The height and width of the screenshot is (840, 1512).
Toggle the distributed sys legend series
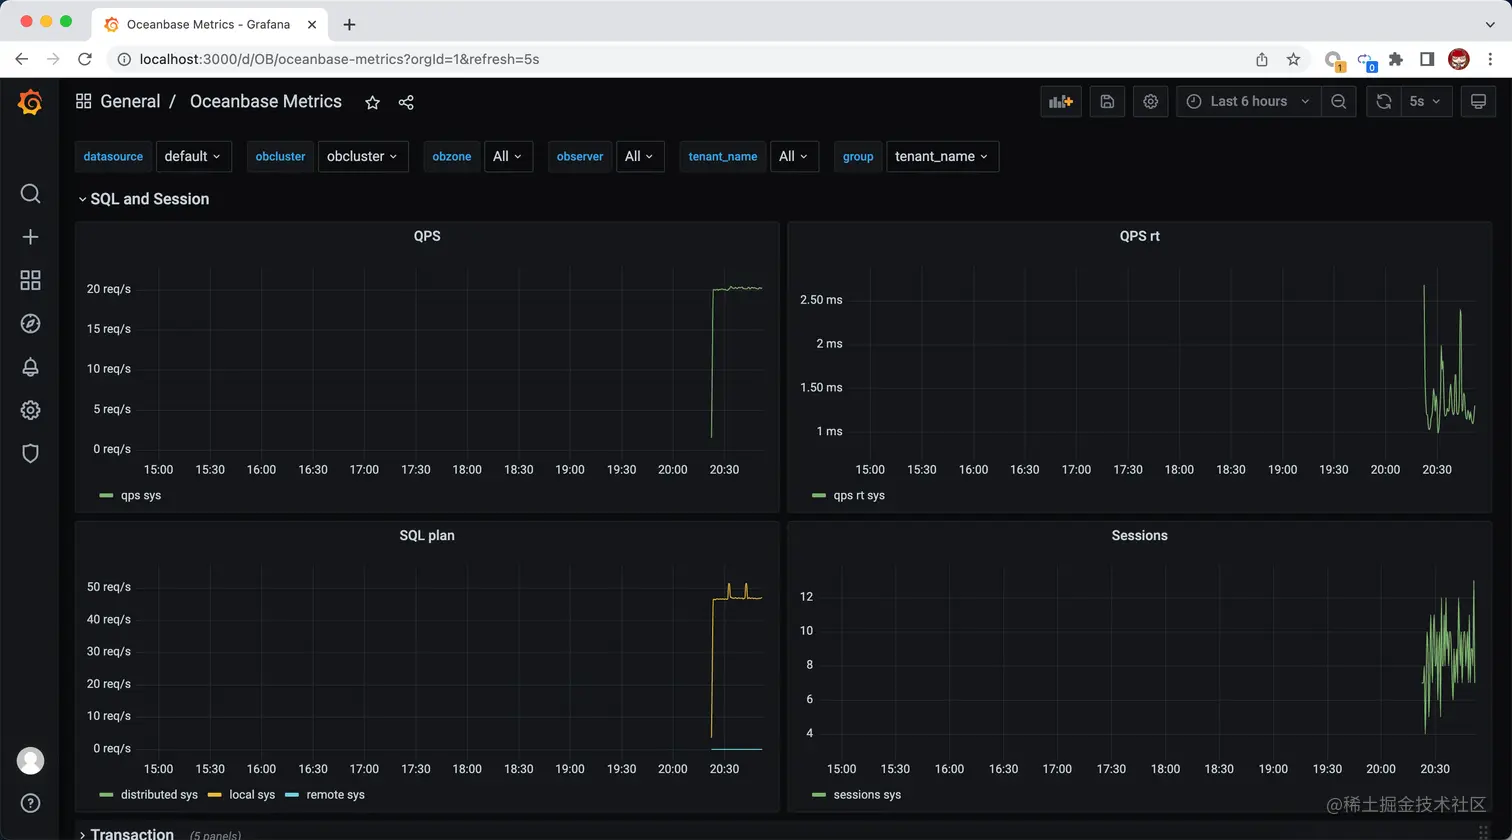point(159,795)
